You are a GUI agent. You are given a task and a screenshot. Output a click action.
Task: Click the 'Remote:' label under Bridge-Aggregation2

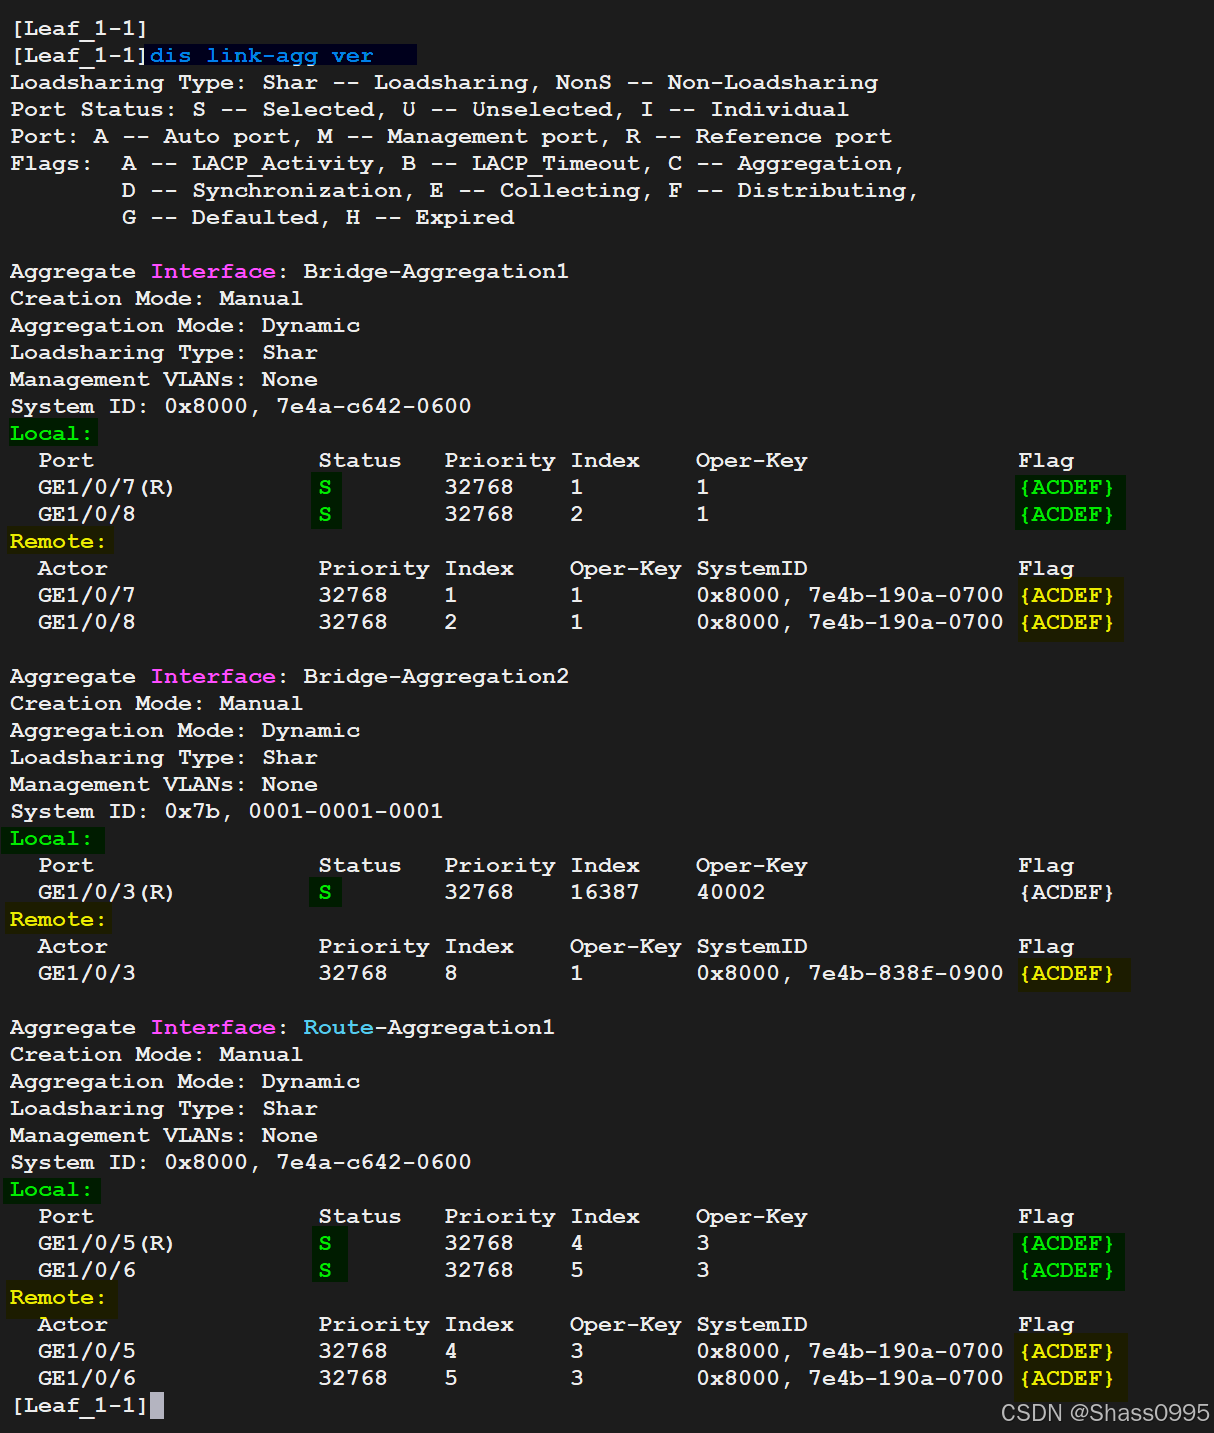pos(58,920)
